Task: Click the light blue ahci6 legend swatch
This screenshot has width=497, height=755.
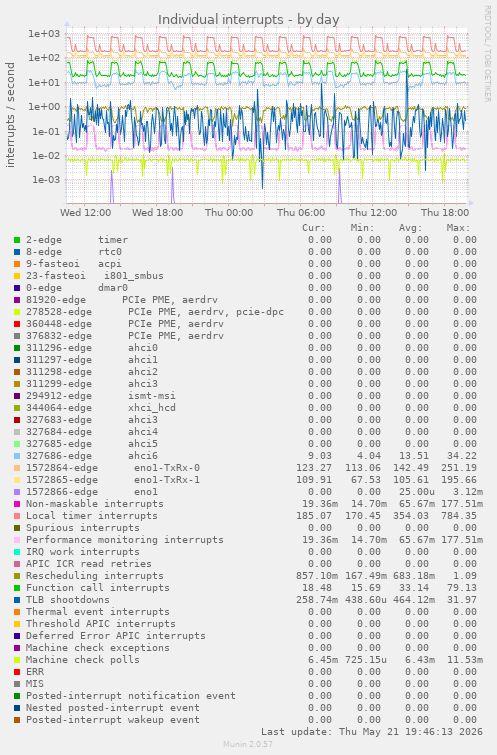Action: click(17, 456)
